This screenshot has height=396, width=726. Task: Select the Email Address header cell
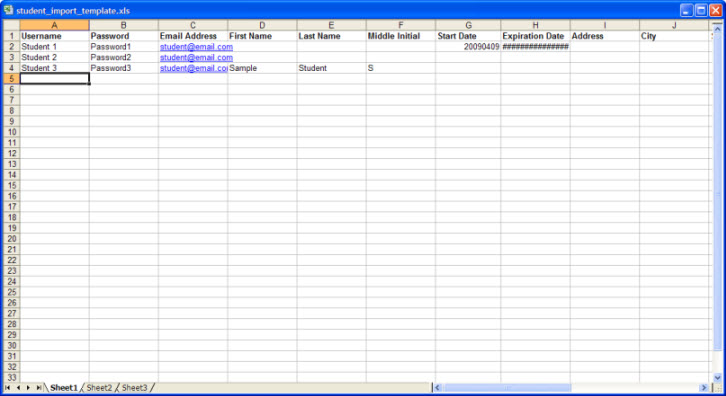click(193, 36)
